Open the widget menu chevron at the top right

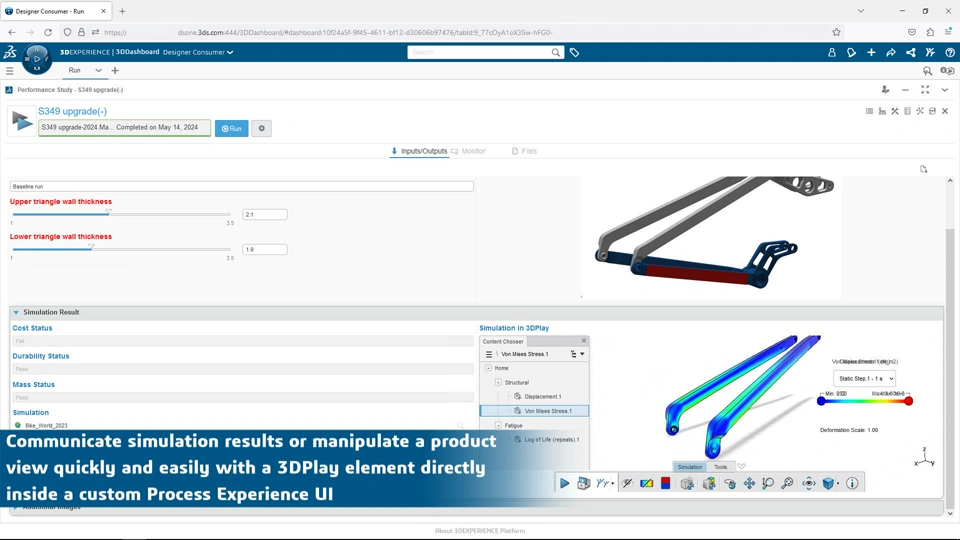(x=945, y=90)
